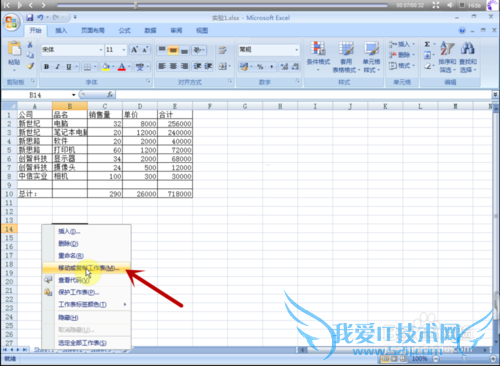Toggle italic formatting
This screenshot has height=366, width=500.
tap(57, 67)
